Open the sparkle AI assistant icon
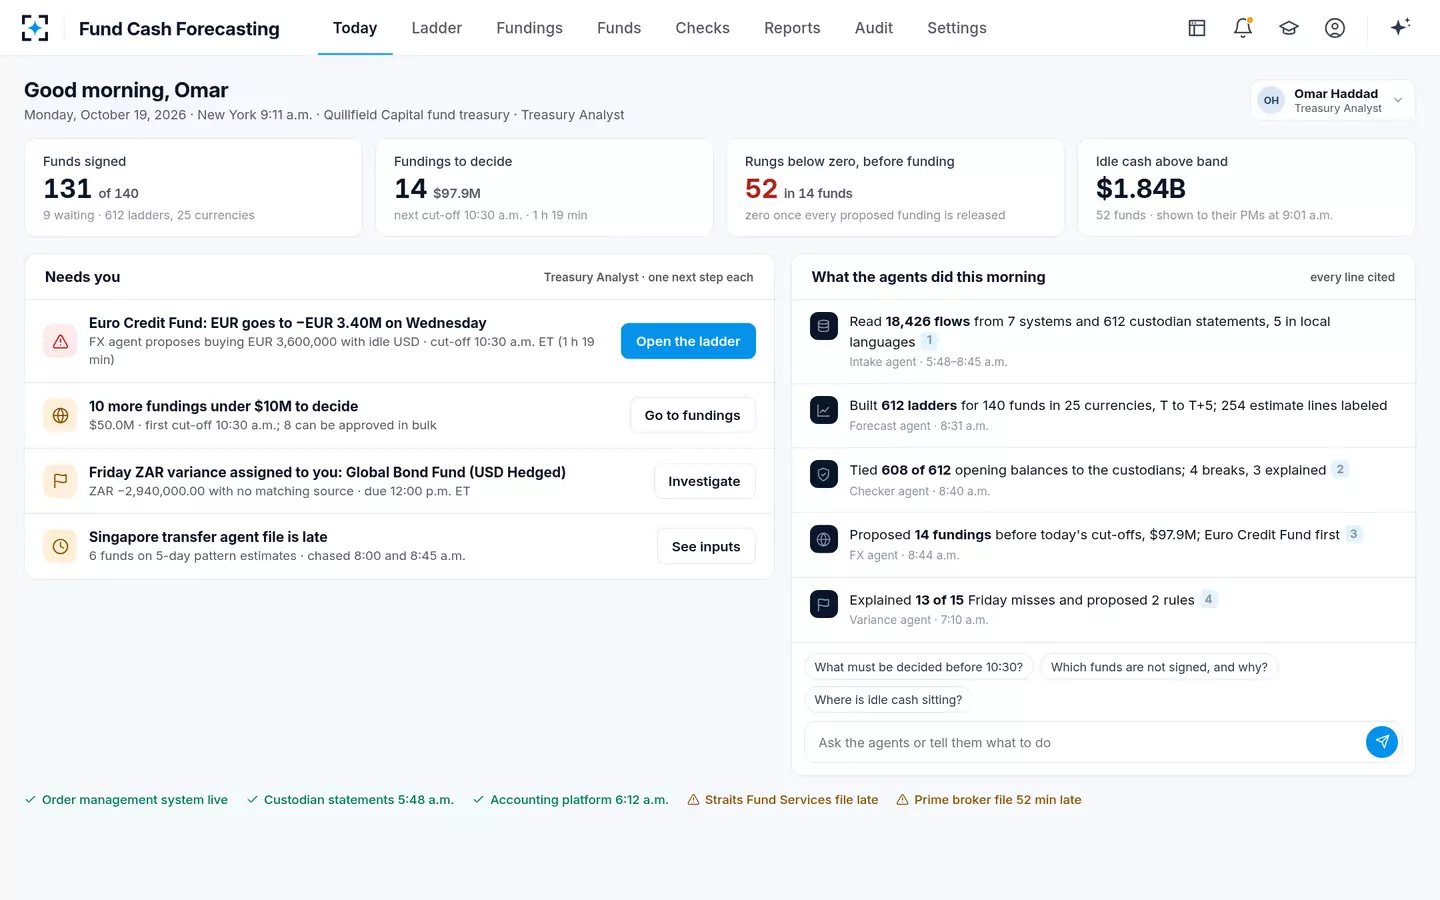The width and height of the screenshot is (1440, 900). (x=1400, y=27)
